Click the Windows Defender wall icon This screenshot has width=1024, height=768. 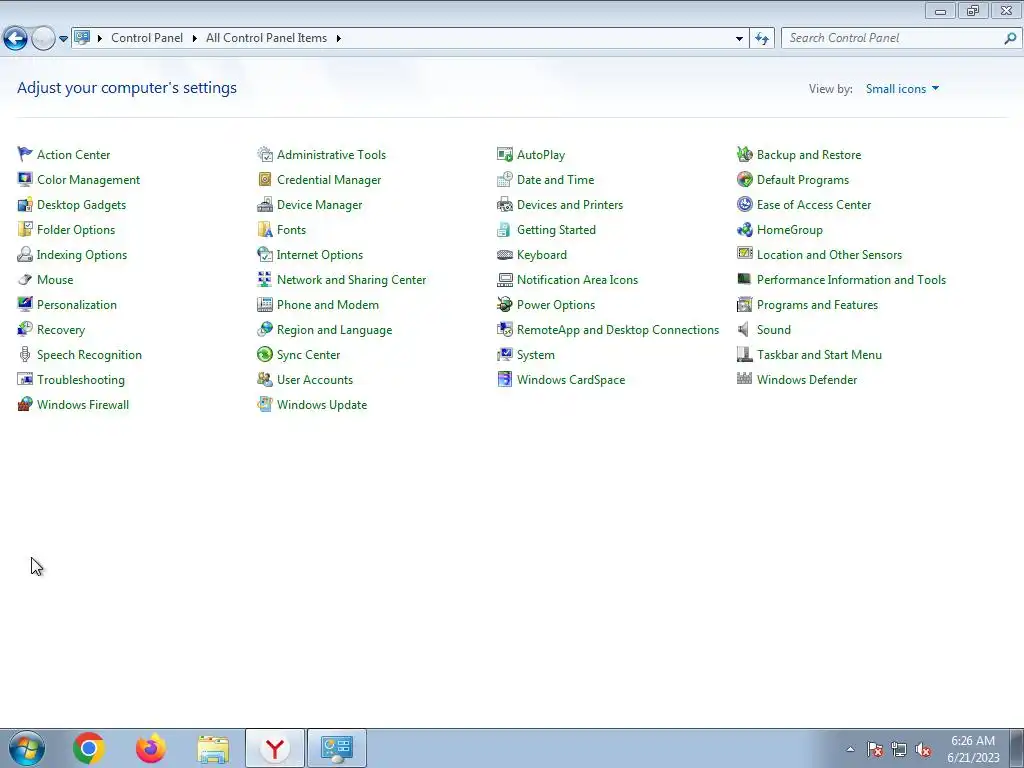tap(744, 379)
